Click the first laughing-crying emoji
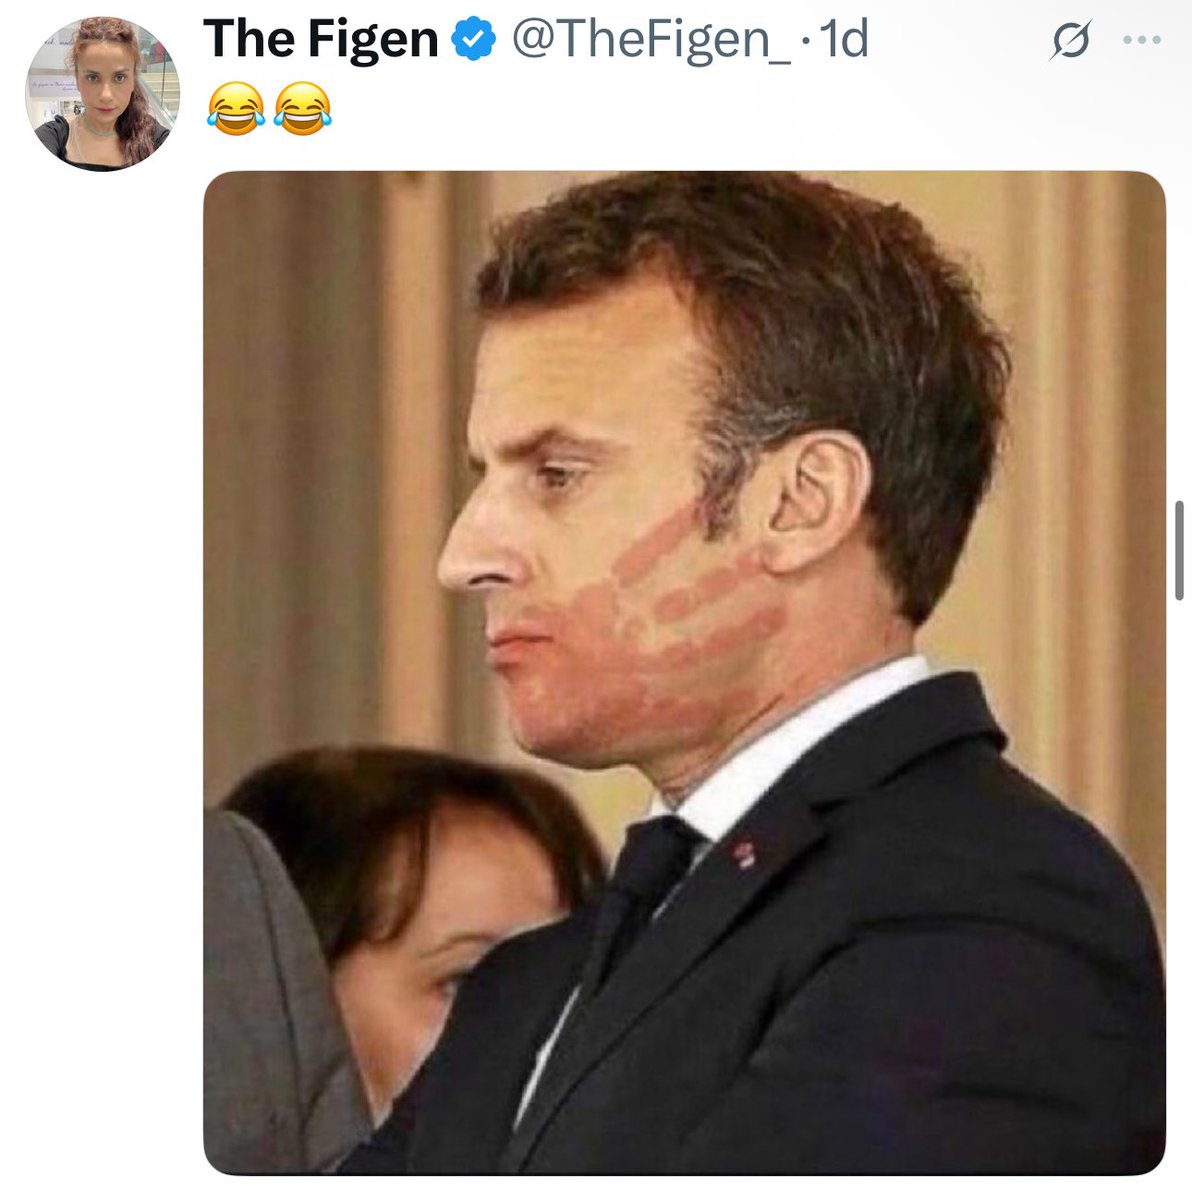The width and height of the screenshot is (1192, 1200). [235, 109]
